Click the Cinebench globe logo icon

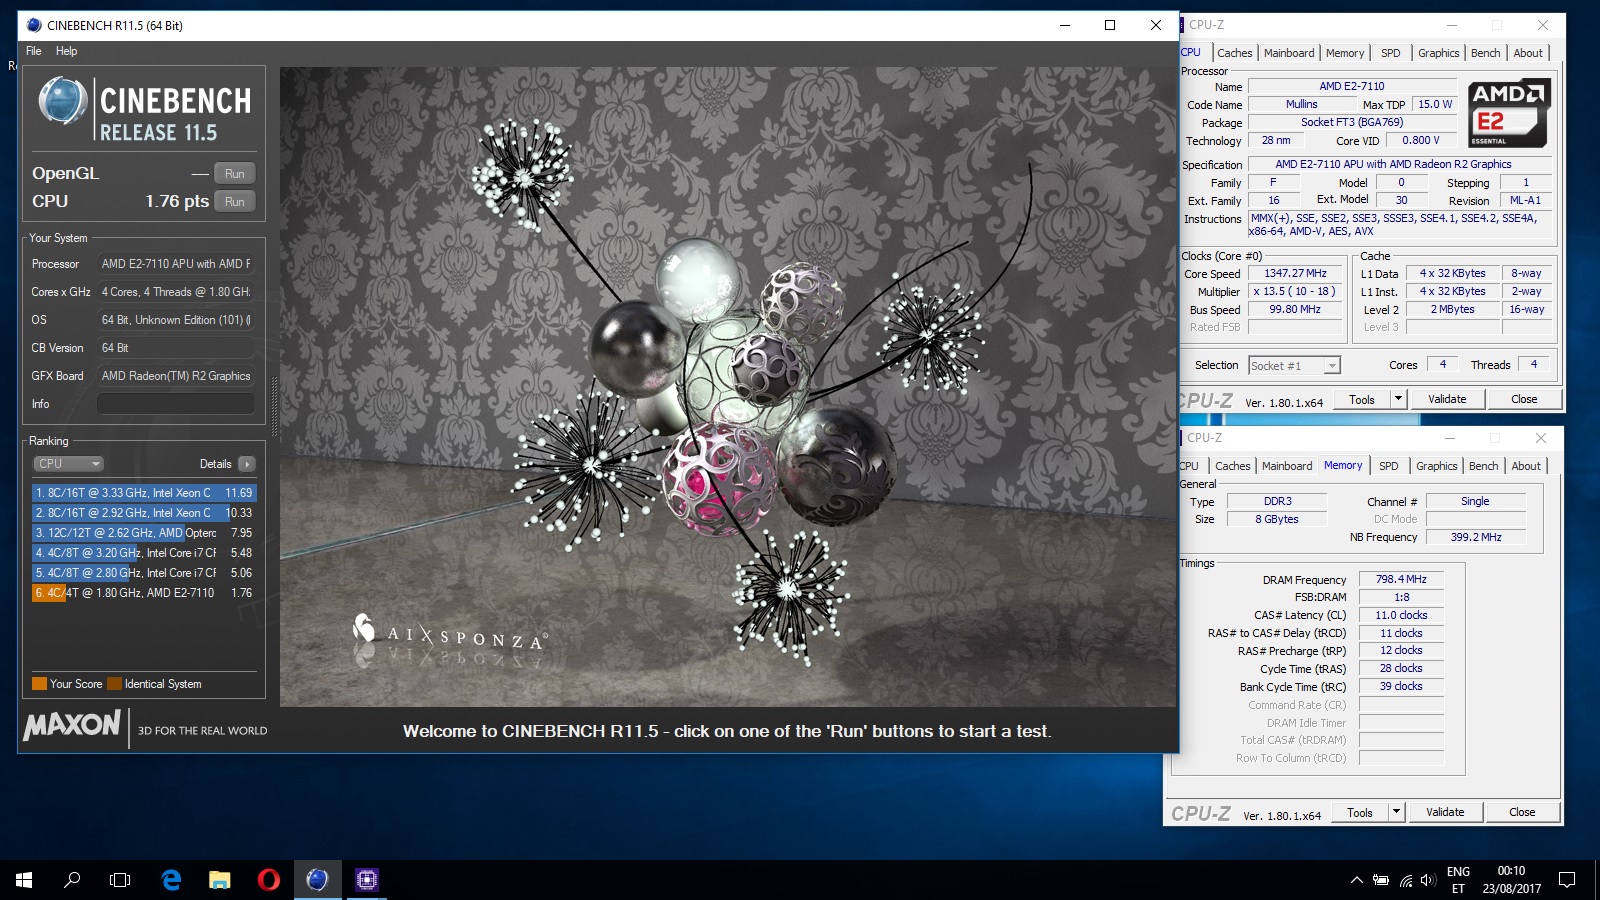(62, 102)
